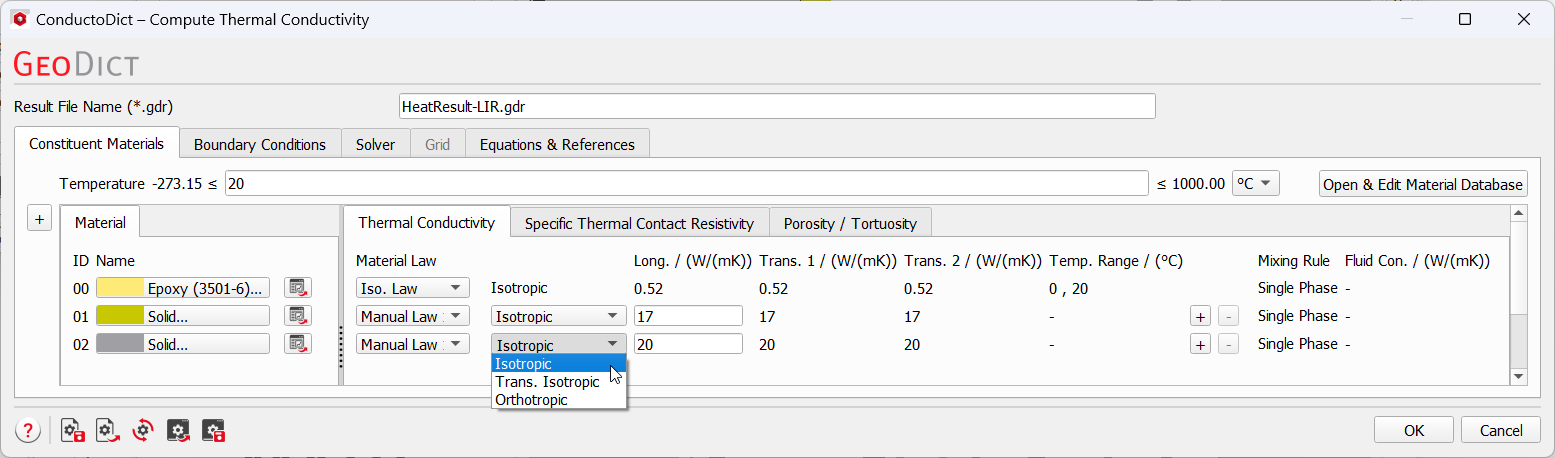Click the database icon for material ID 02
Screen dimensions: 1555x458
point(297,344)
